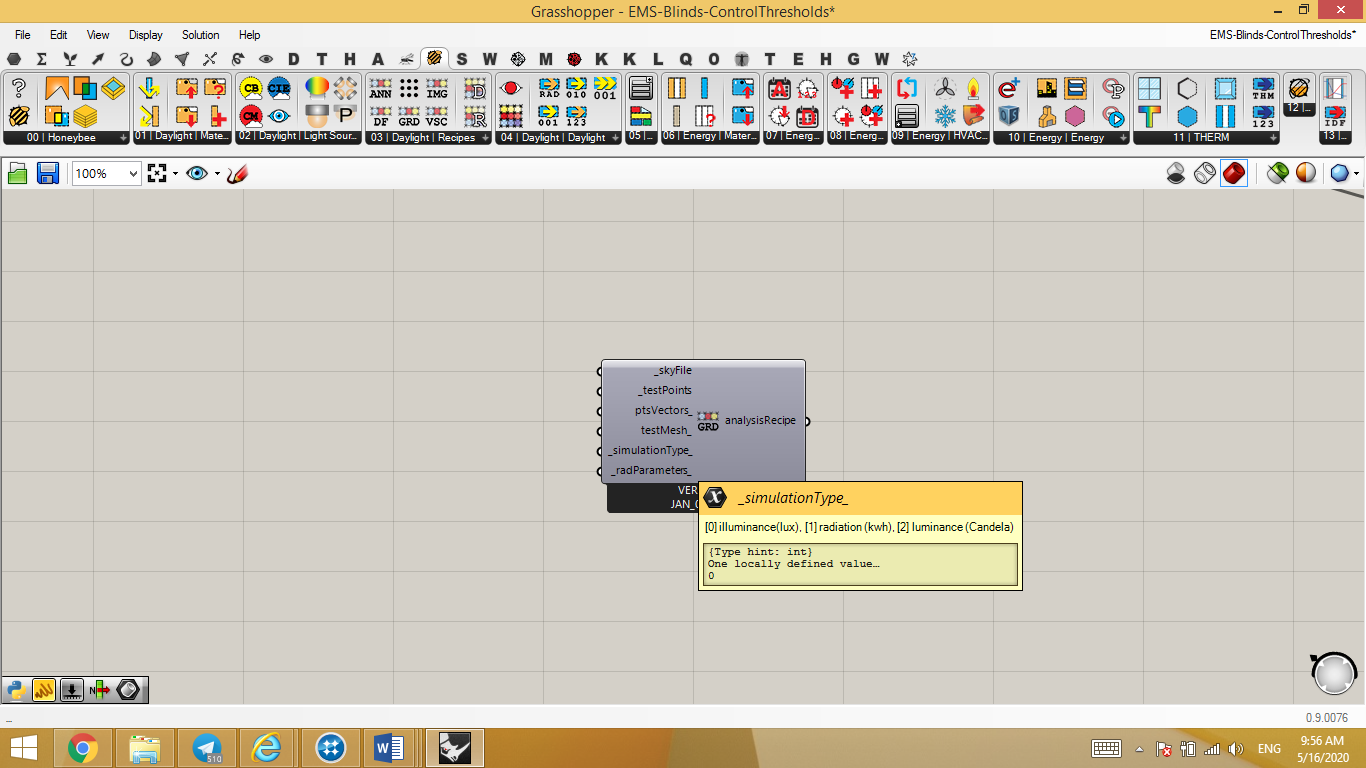The width and height of the screenshot is (1366, 768).
Task: Choose the VSC recipe icon
Action: pyautogui.click(x=437, y=116)
